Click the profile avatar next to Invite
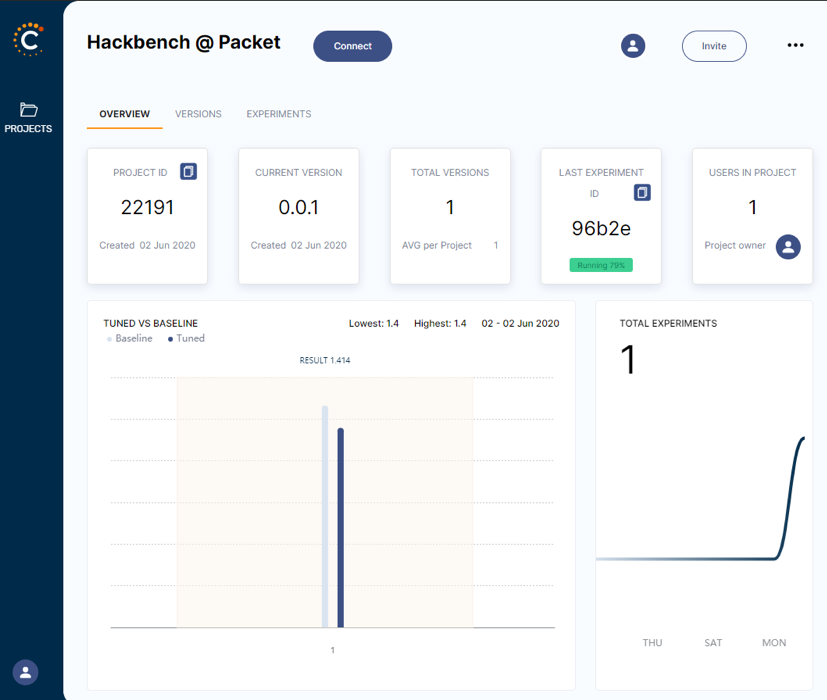The width and height of the screenshot is (827, 700). (633, 46)
